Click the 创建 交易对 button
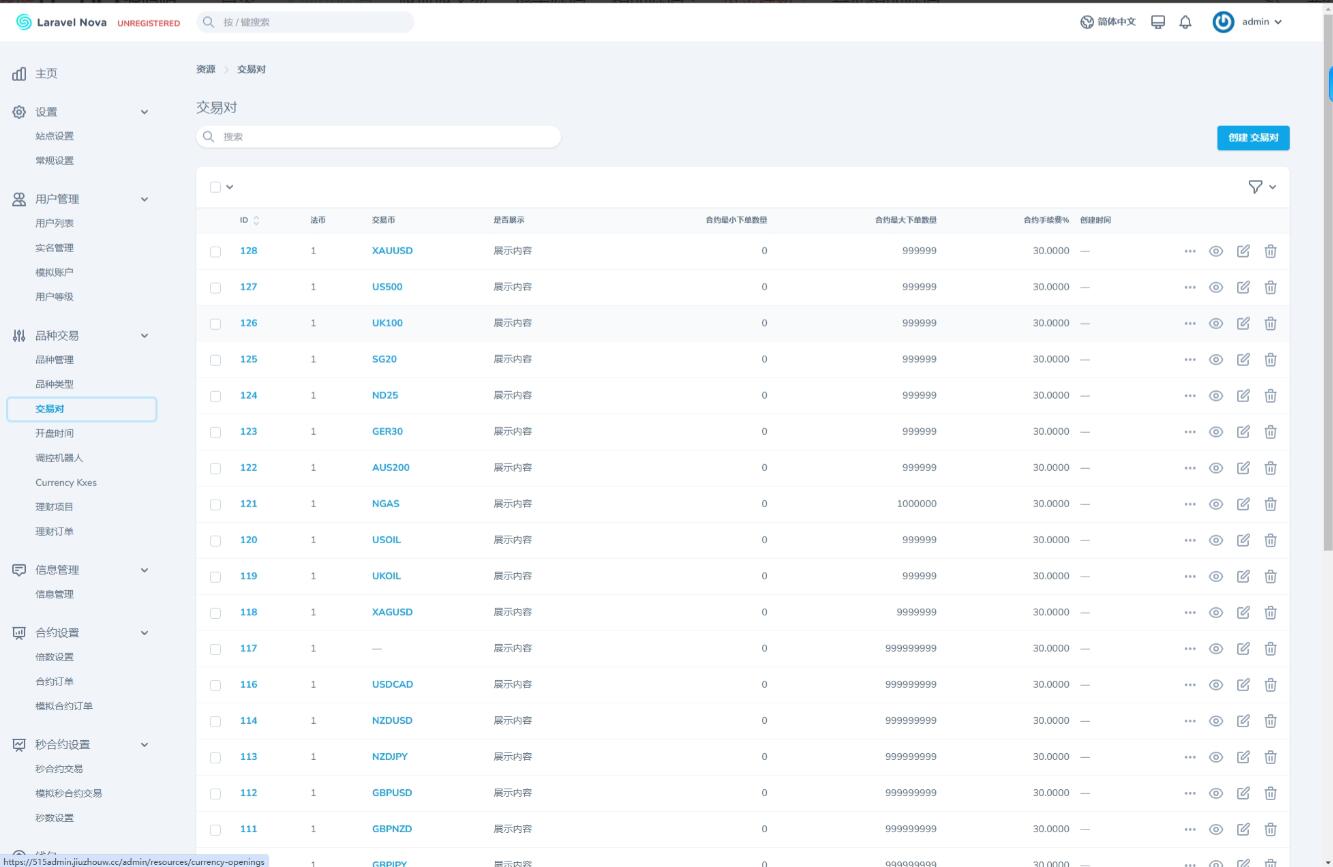Screen dimensions: 1333x867 1252,138
